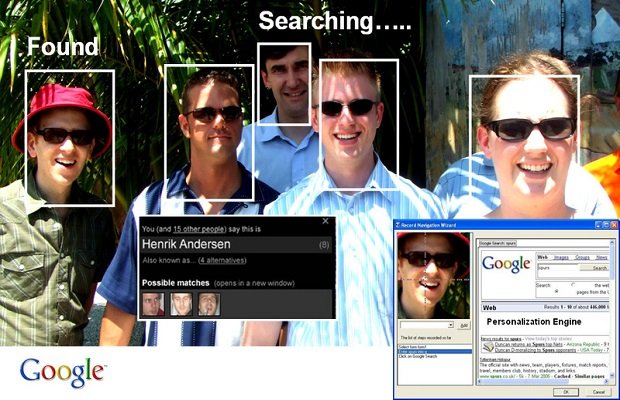620x400 pixels.
Task: Open "View today's top stories" link
Action: (x=548, y=339)
